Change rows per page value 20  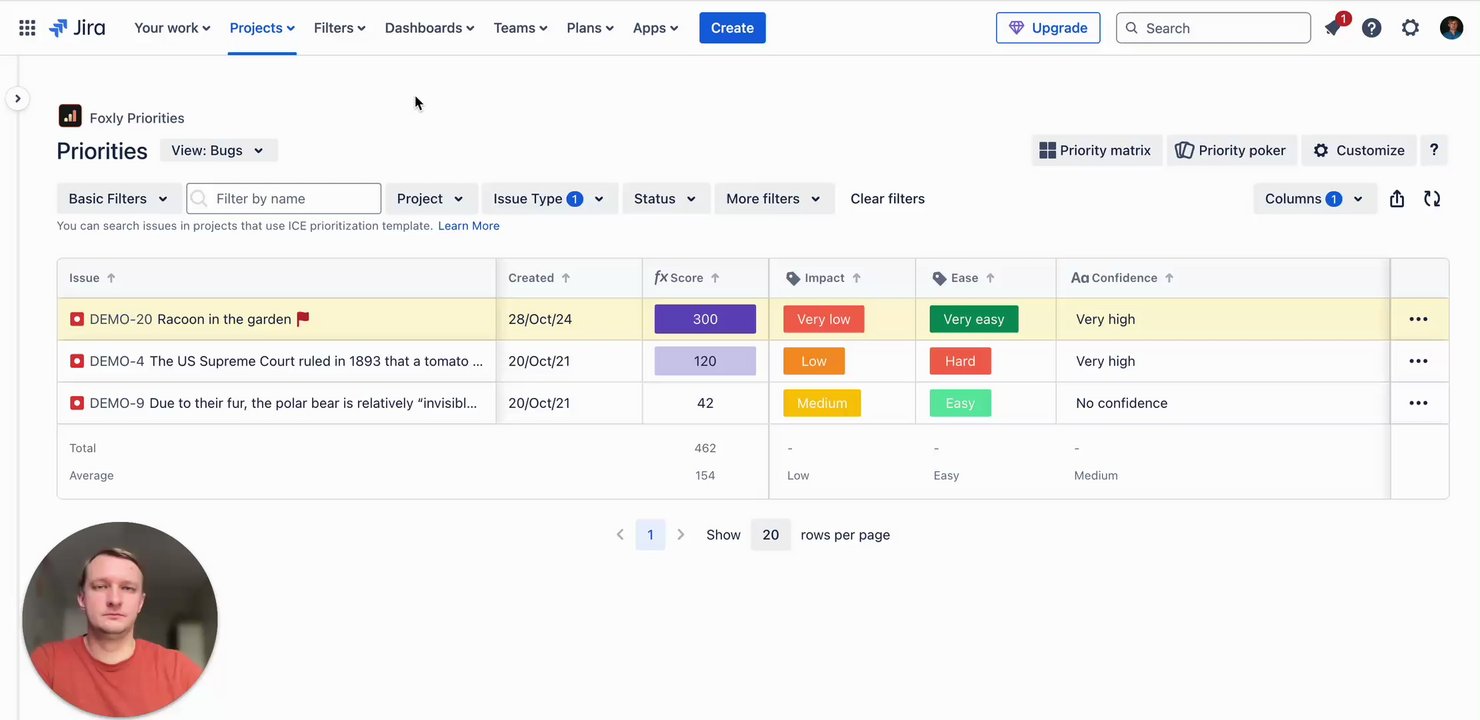pos(771,535)
